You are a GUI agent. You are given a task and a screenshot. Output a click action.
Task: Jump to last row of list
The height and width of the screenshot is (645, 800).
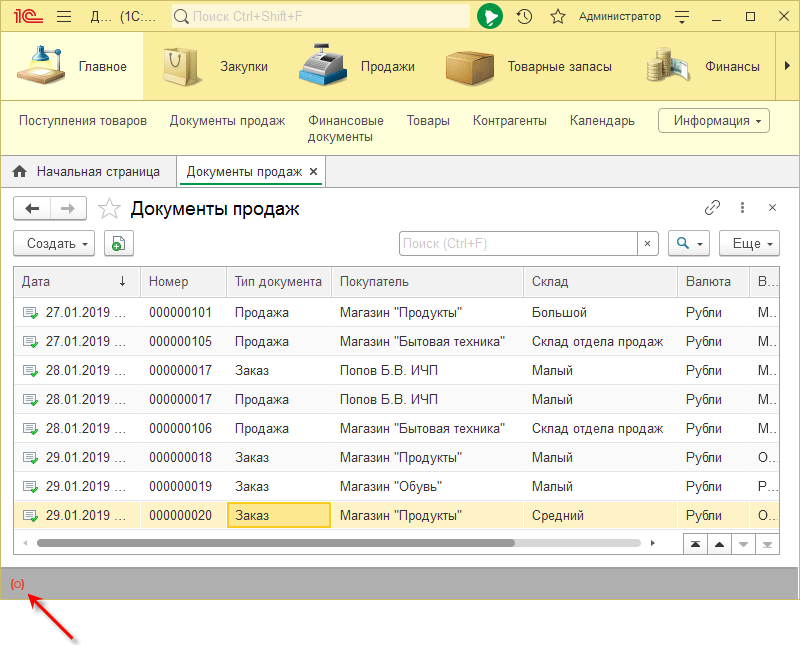click(767, 544)
